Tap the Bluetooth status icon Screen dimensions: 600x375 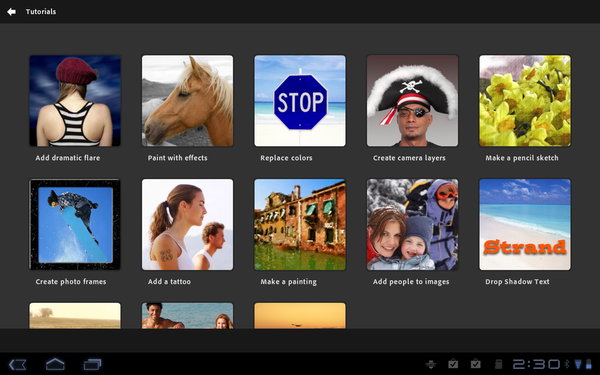click(x=567, y=364)
